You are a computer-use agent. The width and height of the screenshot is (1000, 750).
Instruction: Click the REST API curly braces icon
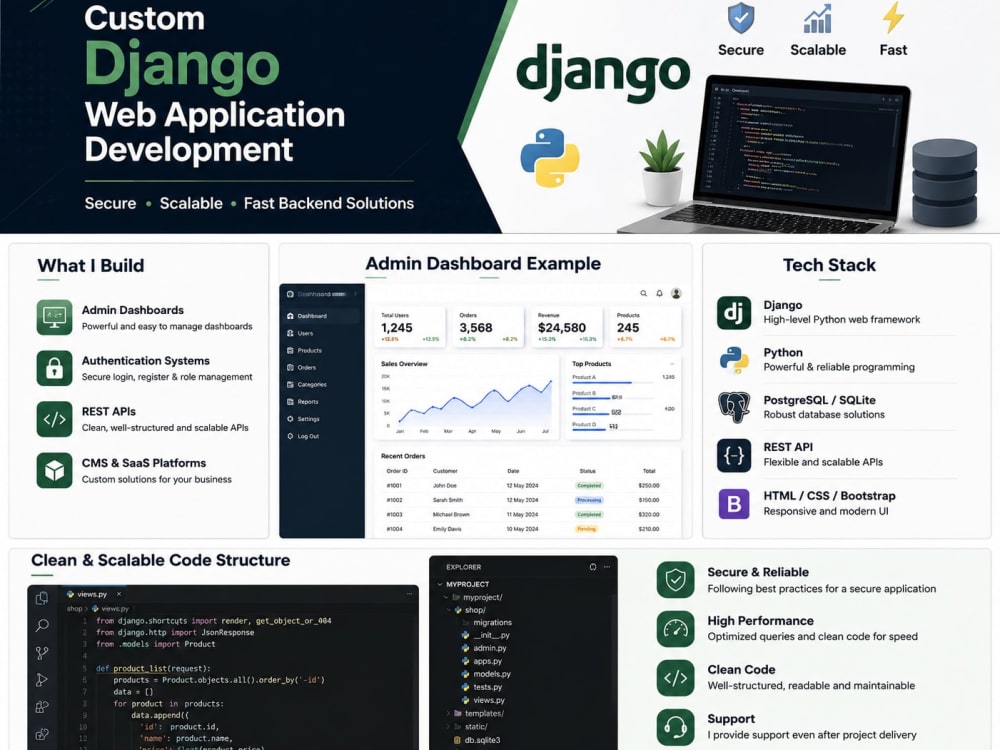click(x=733, y=455)
